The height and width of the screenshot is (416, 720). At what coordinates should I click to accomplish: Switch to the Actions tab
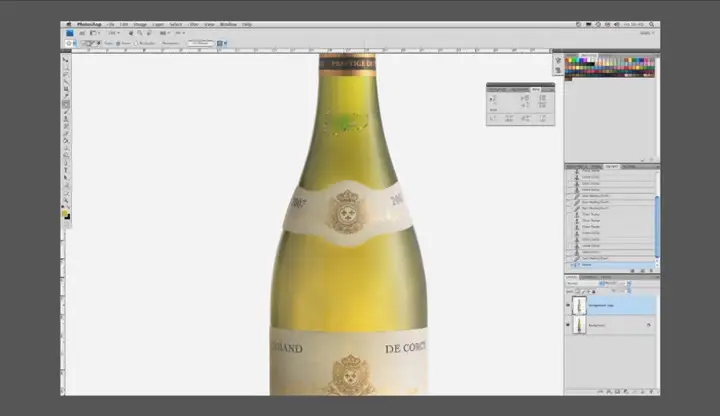(x=630, y=166)
